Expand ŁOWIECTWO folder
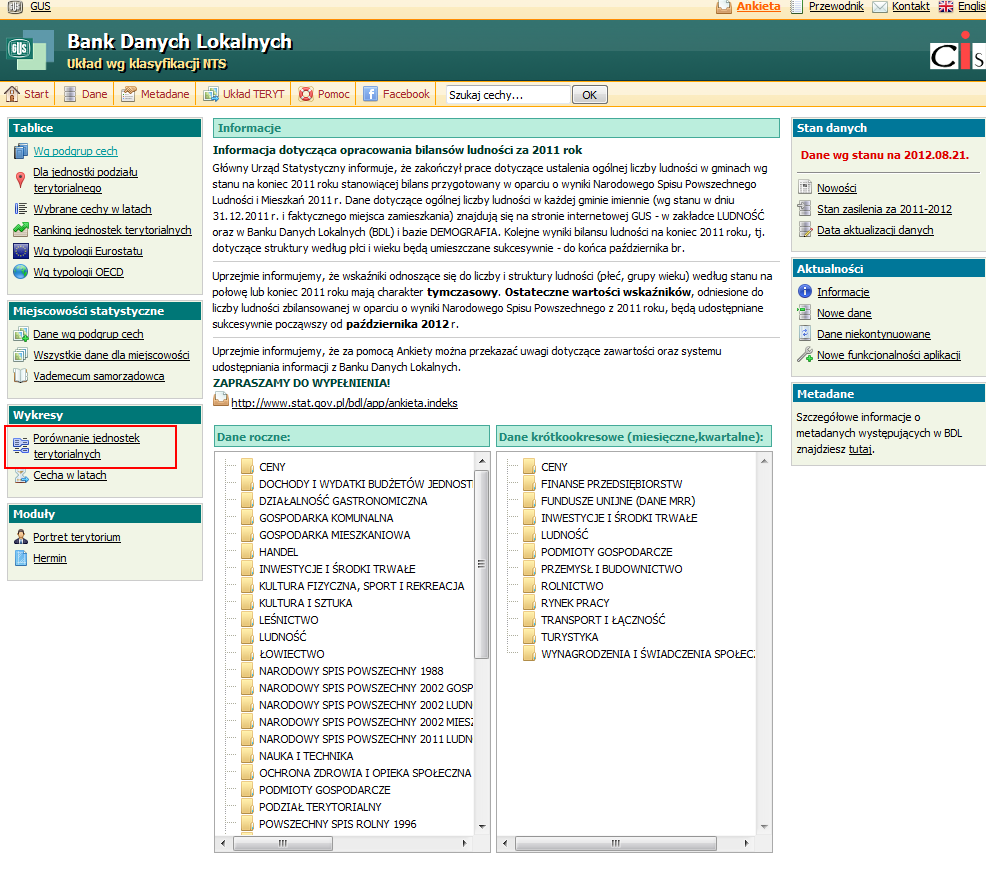This screenshot has width=986, height=885. [247, 654]
